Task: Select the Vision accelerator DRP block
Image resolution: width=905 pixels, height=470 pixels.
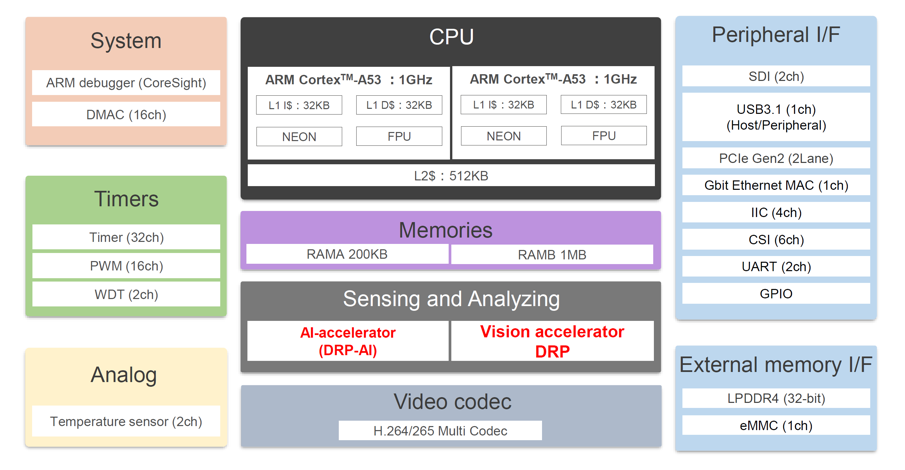Action: pyautogui.click(x=552, y=341)
